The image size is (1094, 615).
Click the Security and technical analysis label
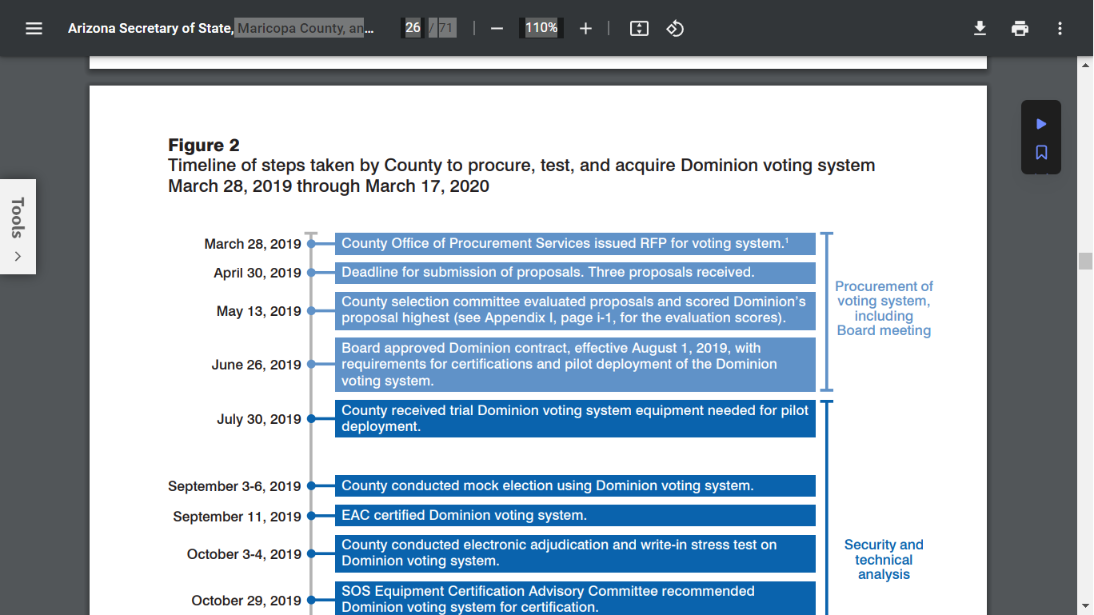pyautogui.click(x=883, y=560)
